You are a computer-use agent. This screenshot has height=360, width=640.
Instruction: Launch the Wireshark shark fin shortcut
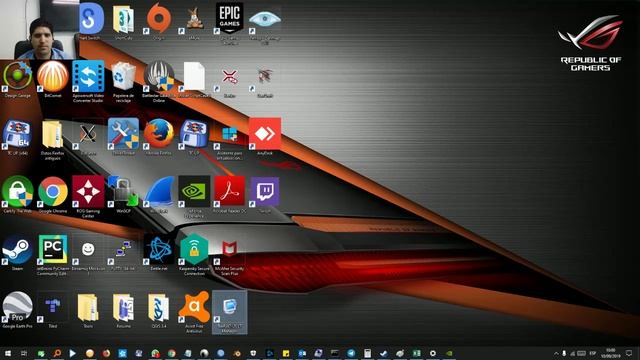tap(159, 192)
